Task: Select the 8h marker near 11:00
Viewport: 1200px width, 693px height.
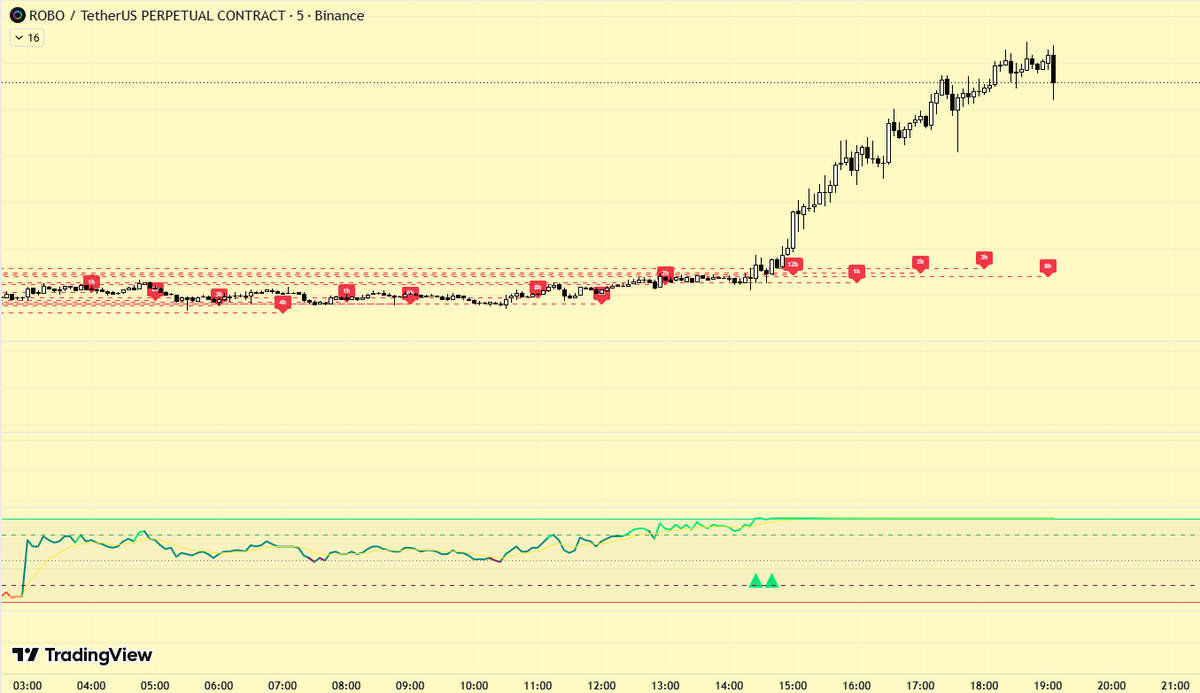Action: [537, 288]
